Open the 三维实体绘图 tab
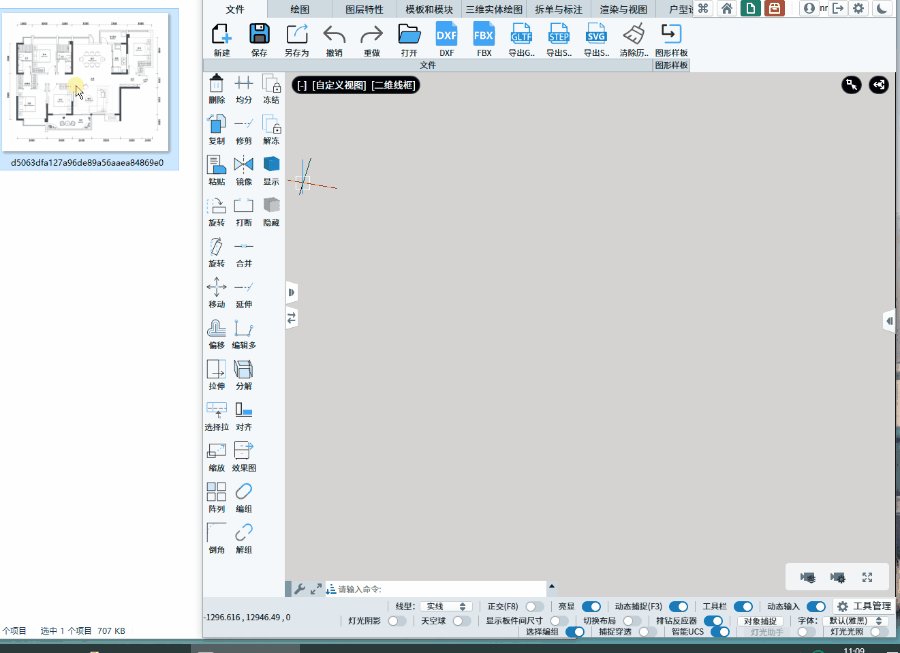Image resolution: width=900 pixels, height=653 pixels. click(x=494, y=9)
